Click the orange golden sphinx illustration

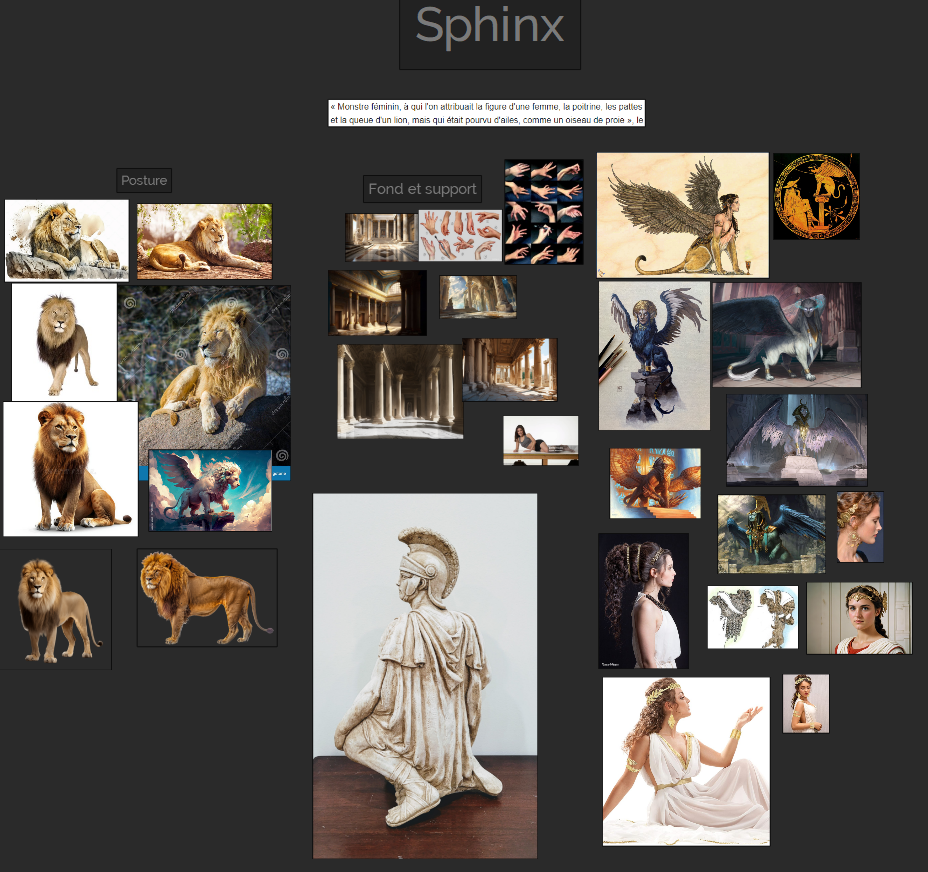655,483
